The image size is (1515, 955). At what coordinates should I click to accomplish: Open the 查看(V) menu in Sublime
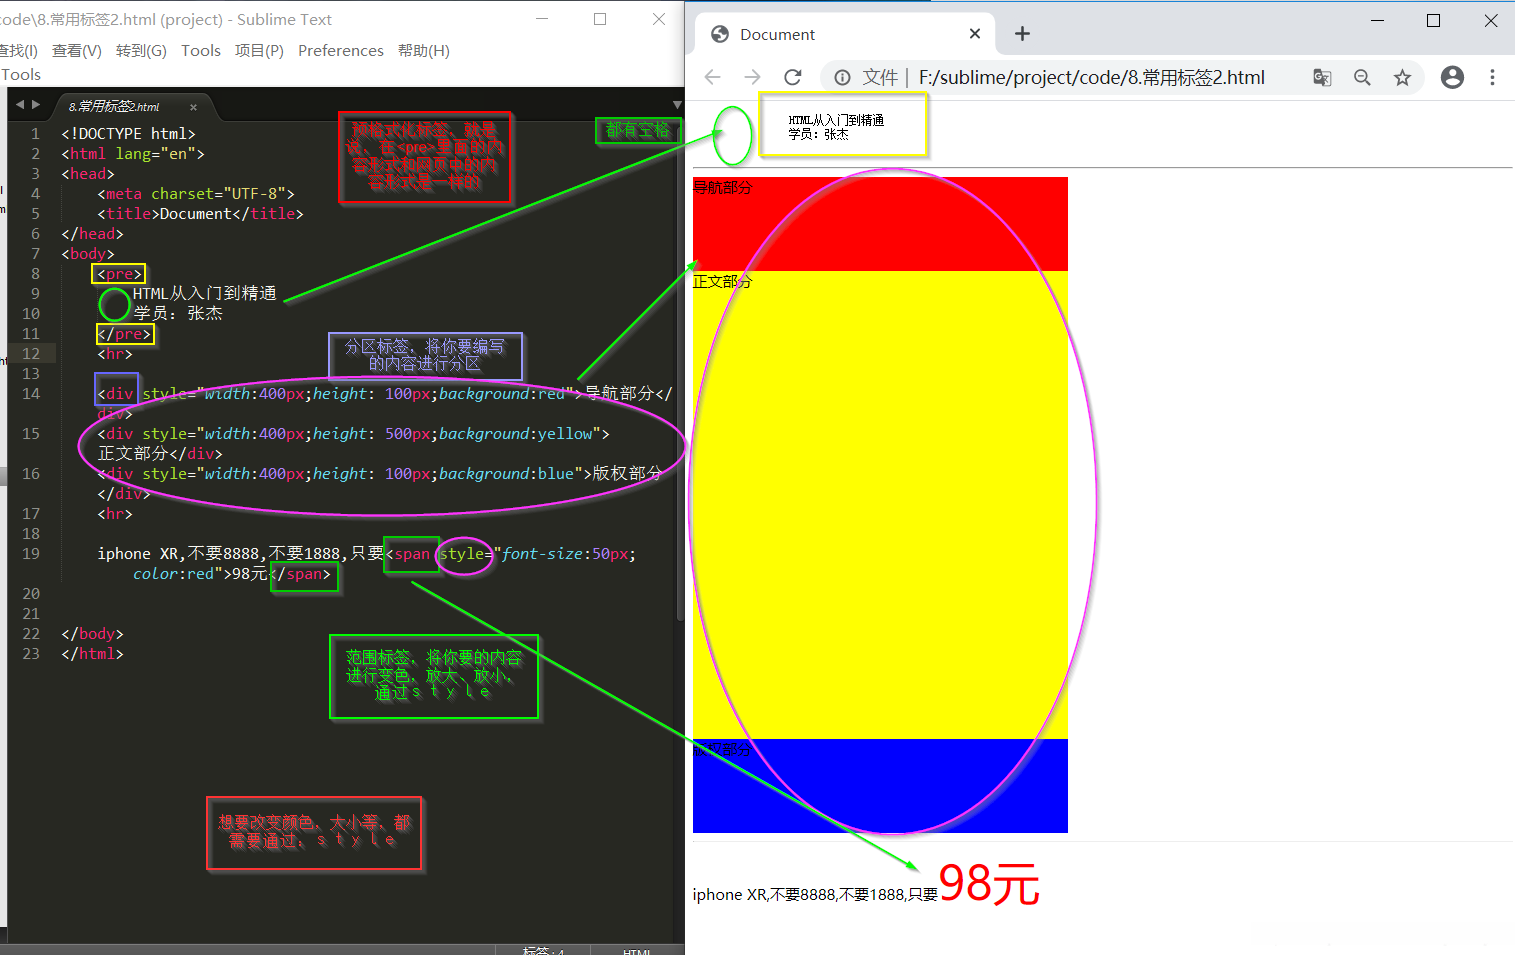77,50
